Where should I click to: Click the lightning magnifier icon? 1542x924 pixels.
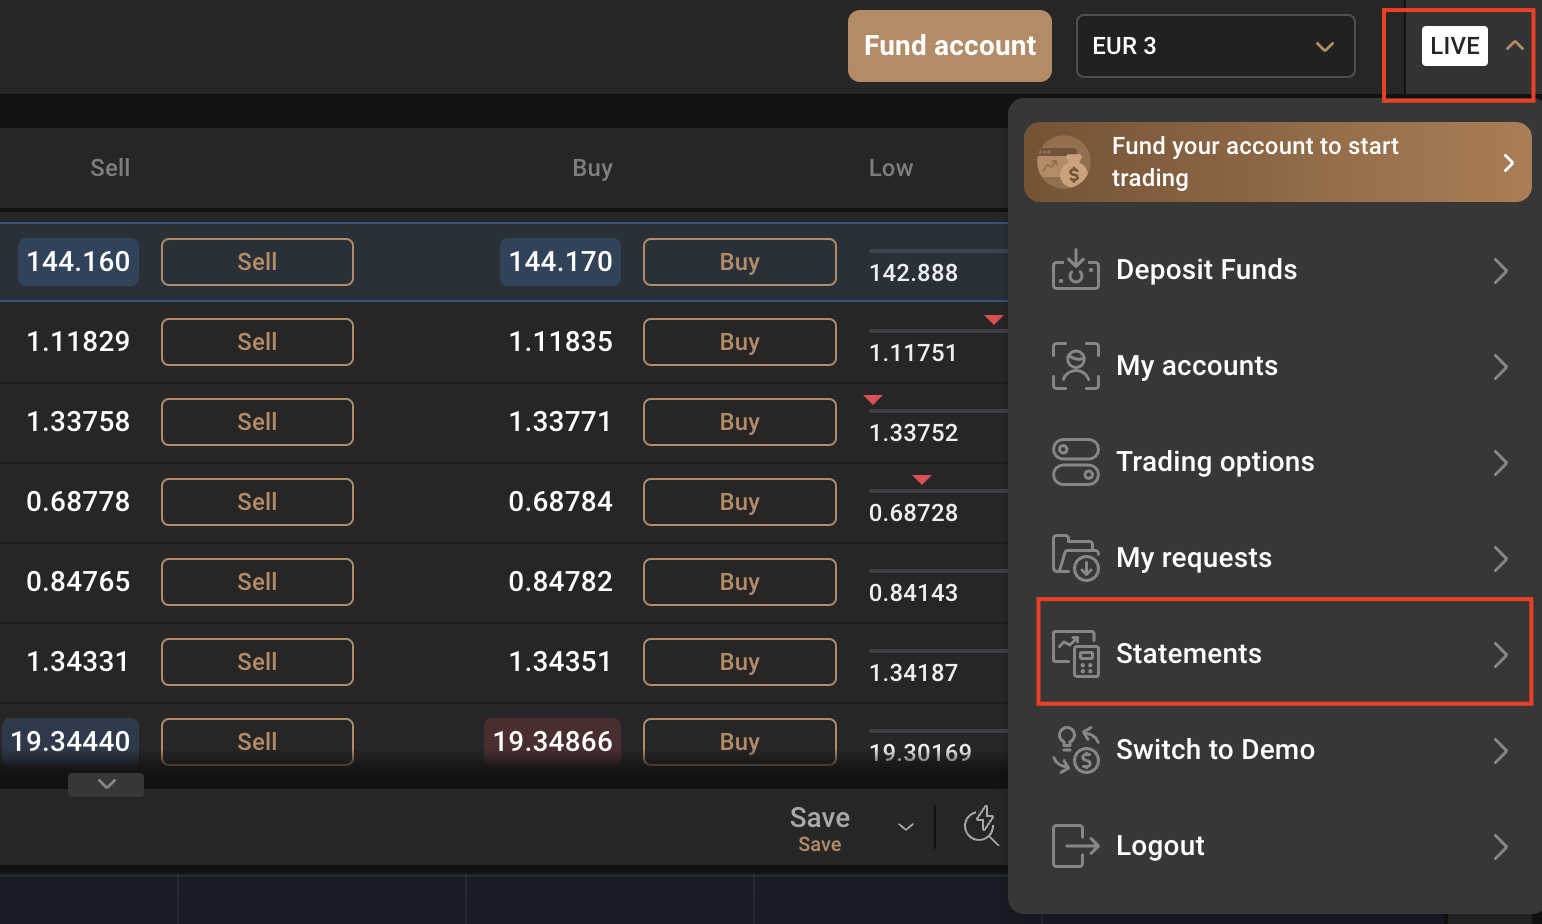click(981, 826)
